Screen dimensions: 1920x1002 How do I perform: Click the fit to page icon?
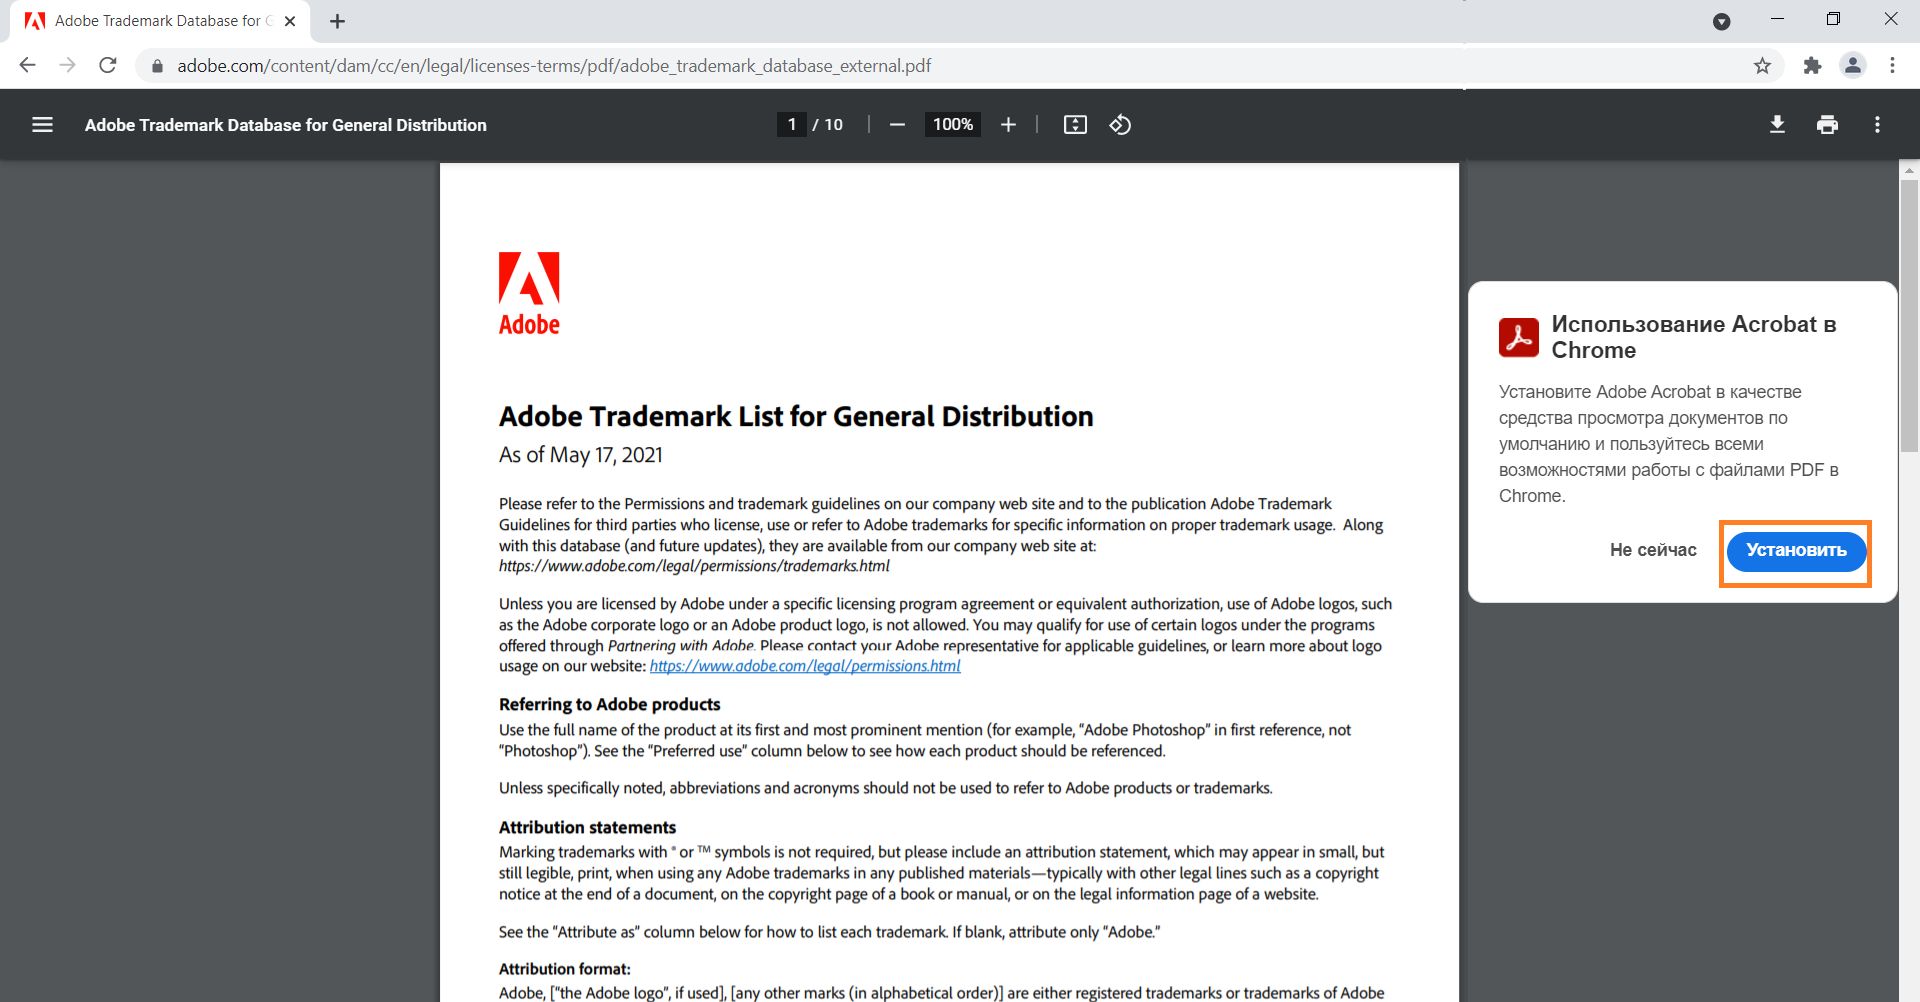click(1075, 125)
